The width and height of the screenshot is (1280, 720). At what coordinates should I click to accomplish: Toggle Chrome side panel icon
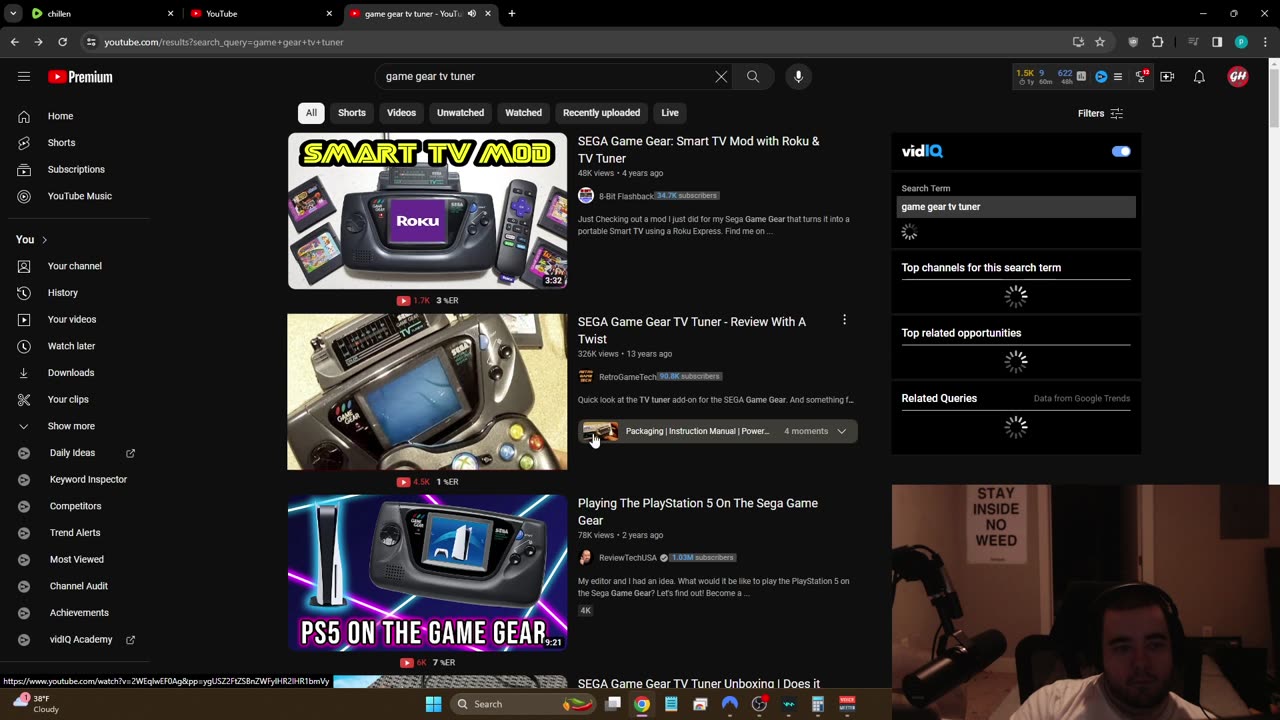(1217, 42)
